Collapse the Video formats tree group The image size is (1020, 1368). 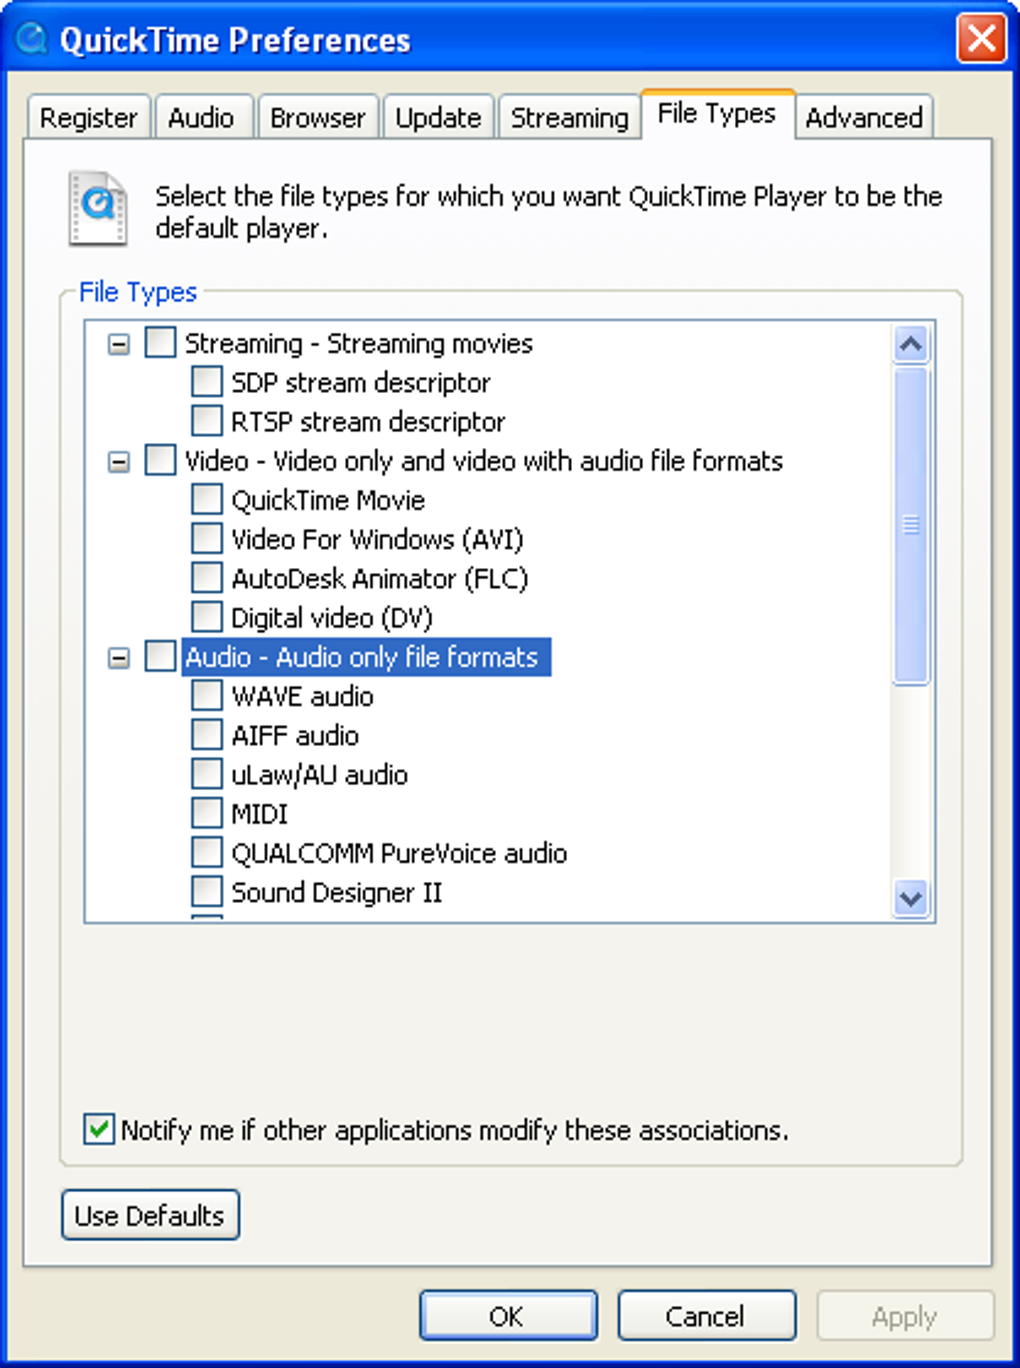coord(119,462)
